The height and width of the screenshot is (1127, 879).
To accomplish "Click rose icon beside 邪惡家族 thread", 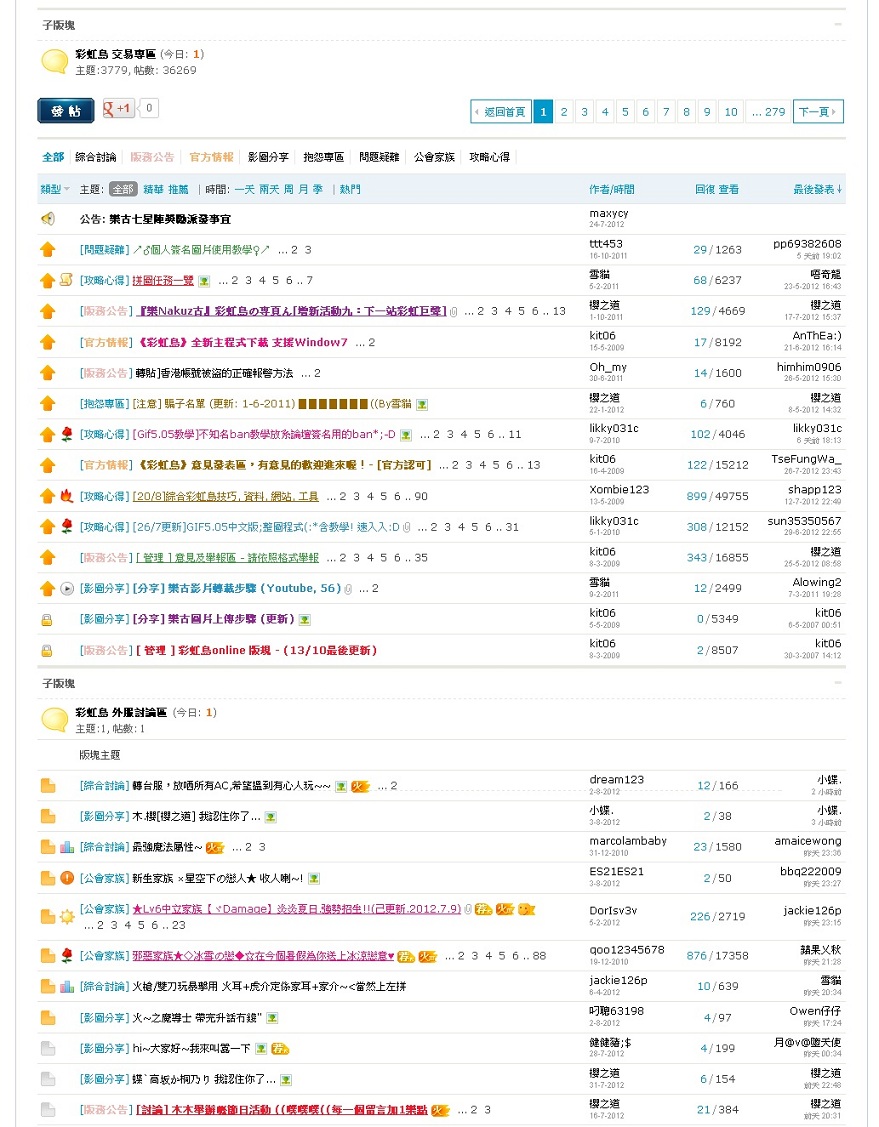I will [x=67, y=955].
